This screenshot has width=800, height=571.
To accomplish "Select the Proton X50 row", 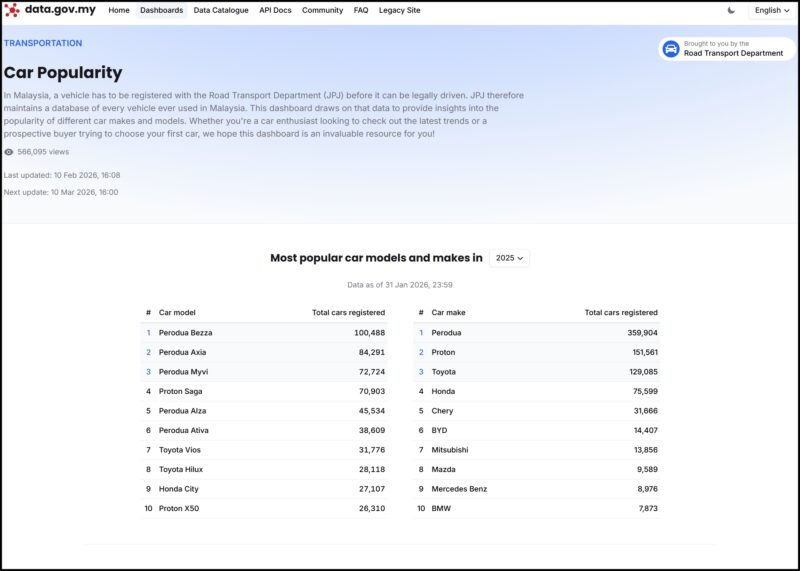I will (264, 508).
